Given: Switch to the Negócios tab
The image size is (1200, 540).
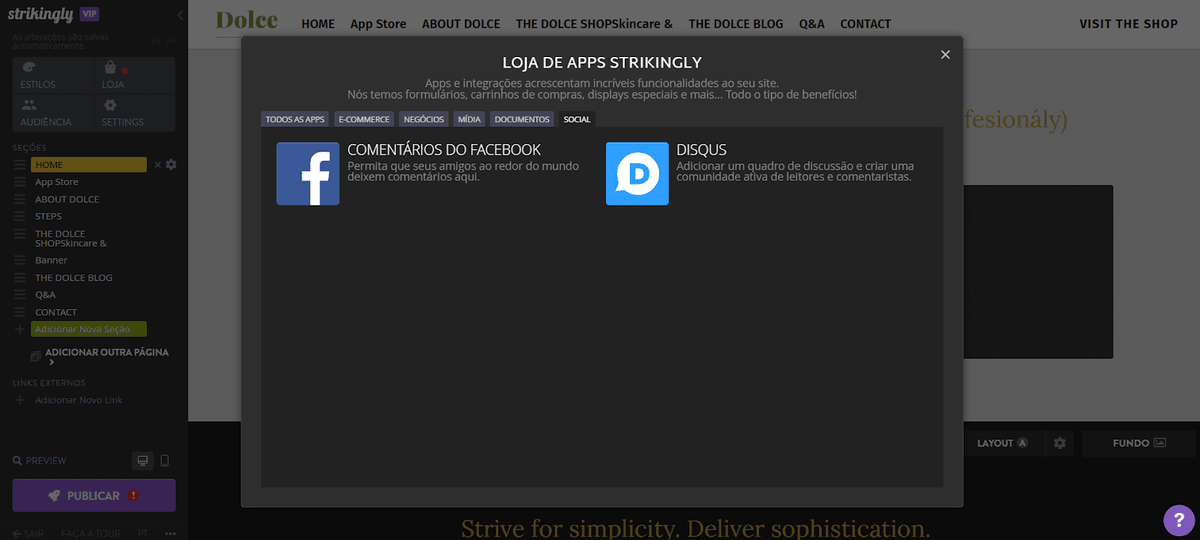Looking at the screenshot, I should tap(424, 119).
